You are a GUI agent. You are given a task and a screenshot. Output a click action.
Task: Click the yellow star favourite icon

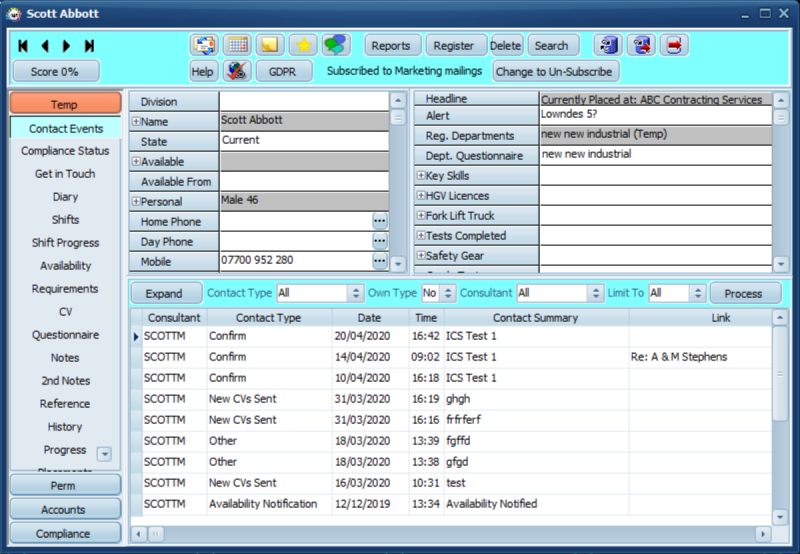[x=303, y=45]
